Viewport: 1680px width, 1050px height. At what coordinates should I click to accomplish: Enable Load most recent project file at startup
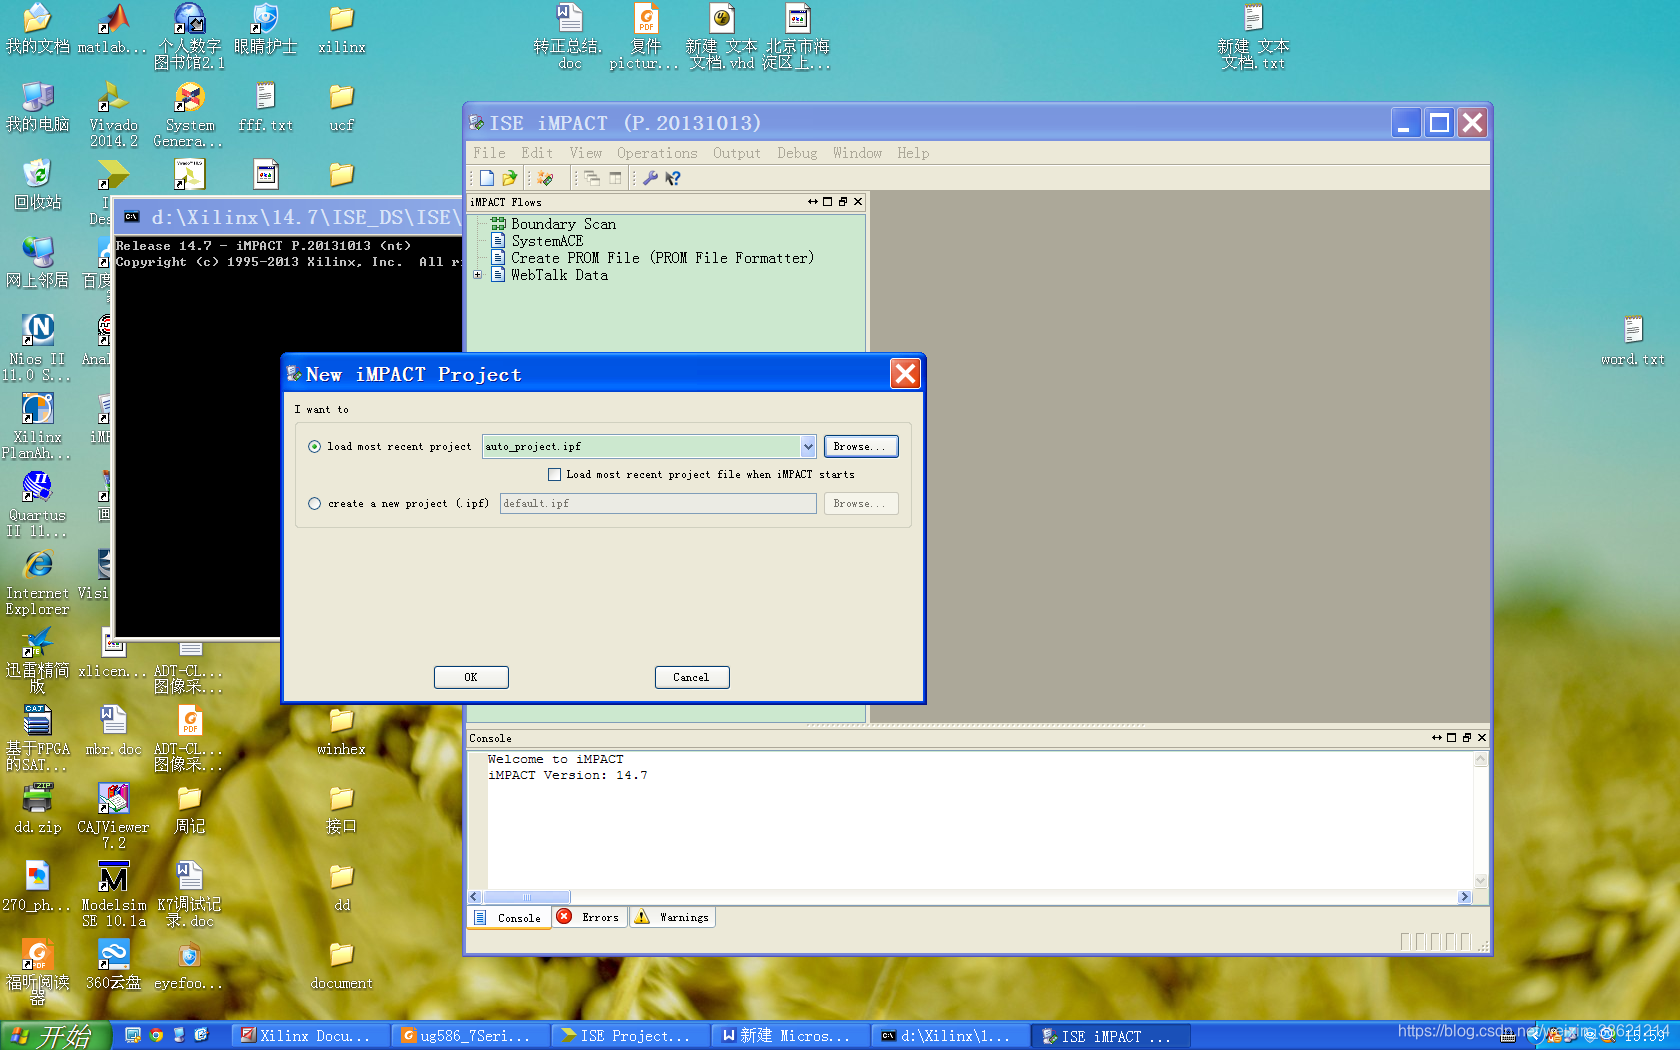[x=554, y=475]
